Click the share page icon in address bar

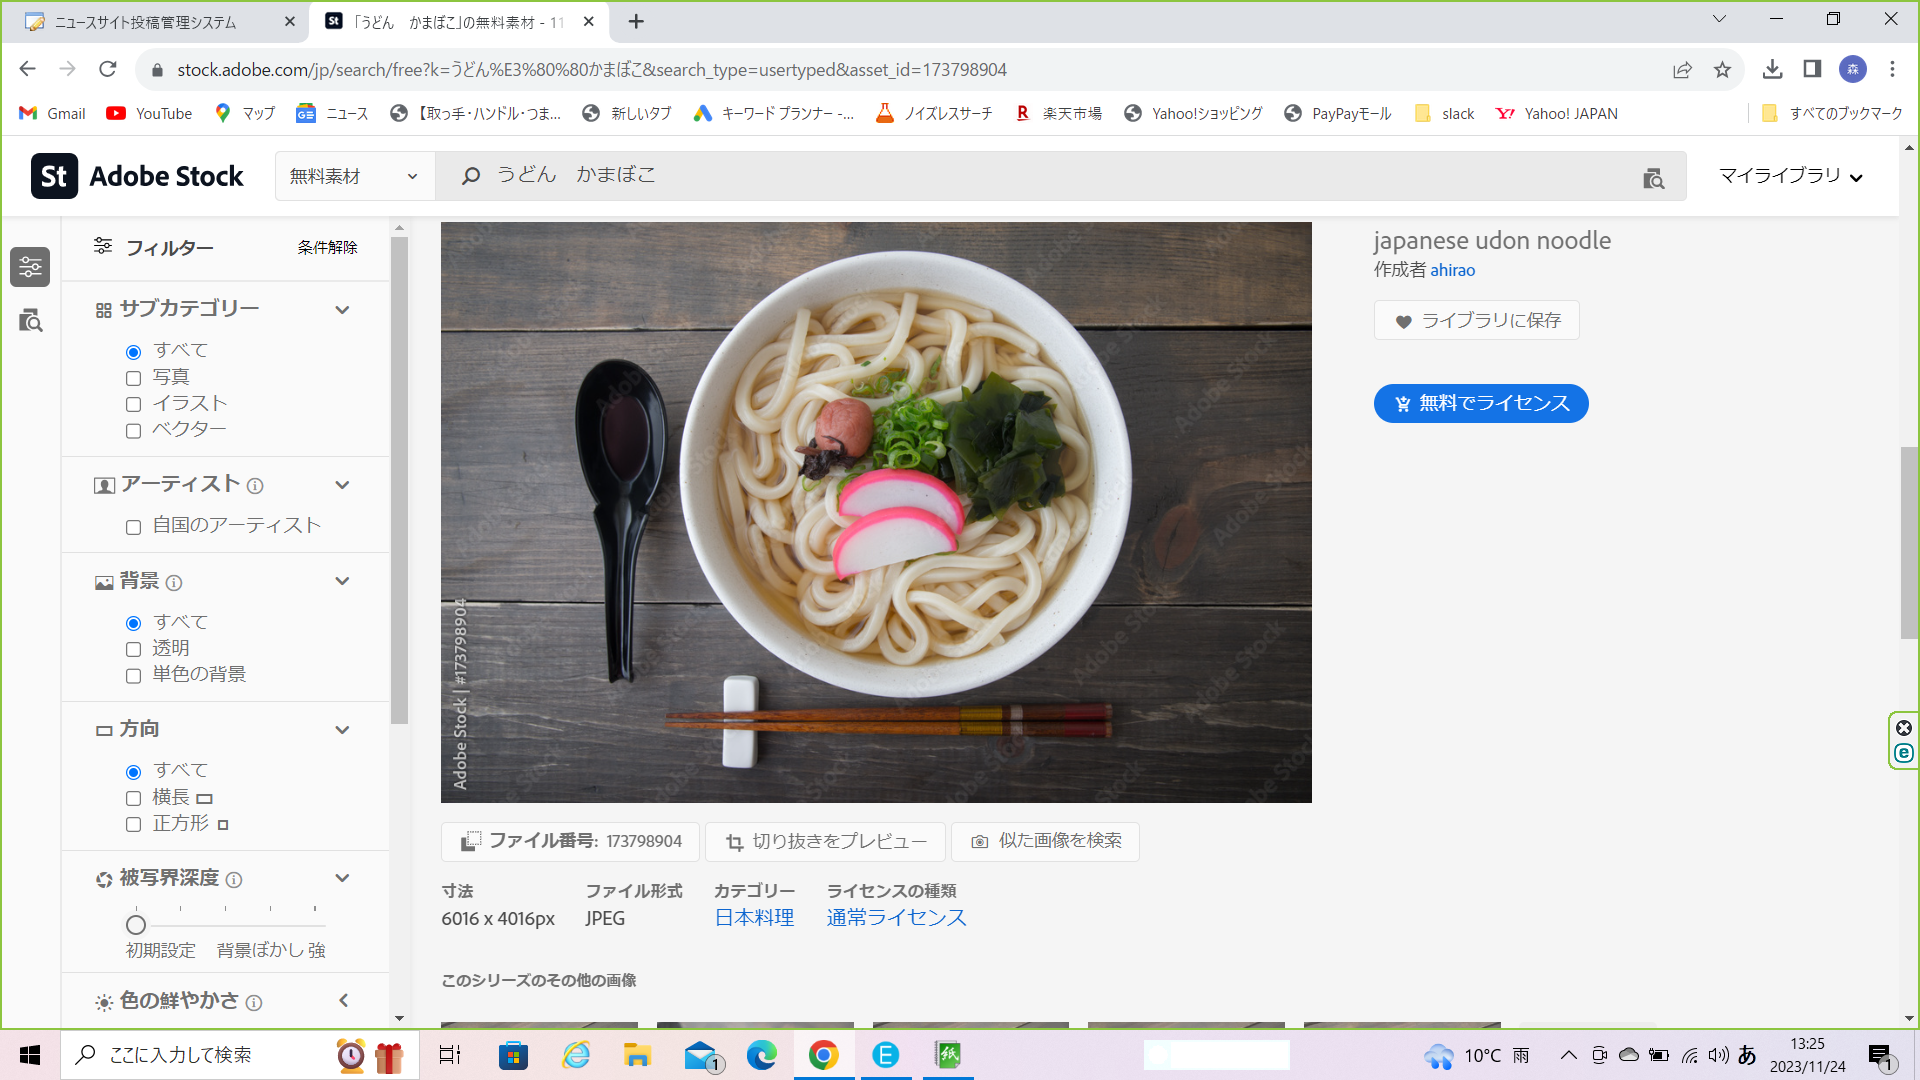tap(1682, 69)
